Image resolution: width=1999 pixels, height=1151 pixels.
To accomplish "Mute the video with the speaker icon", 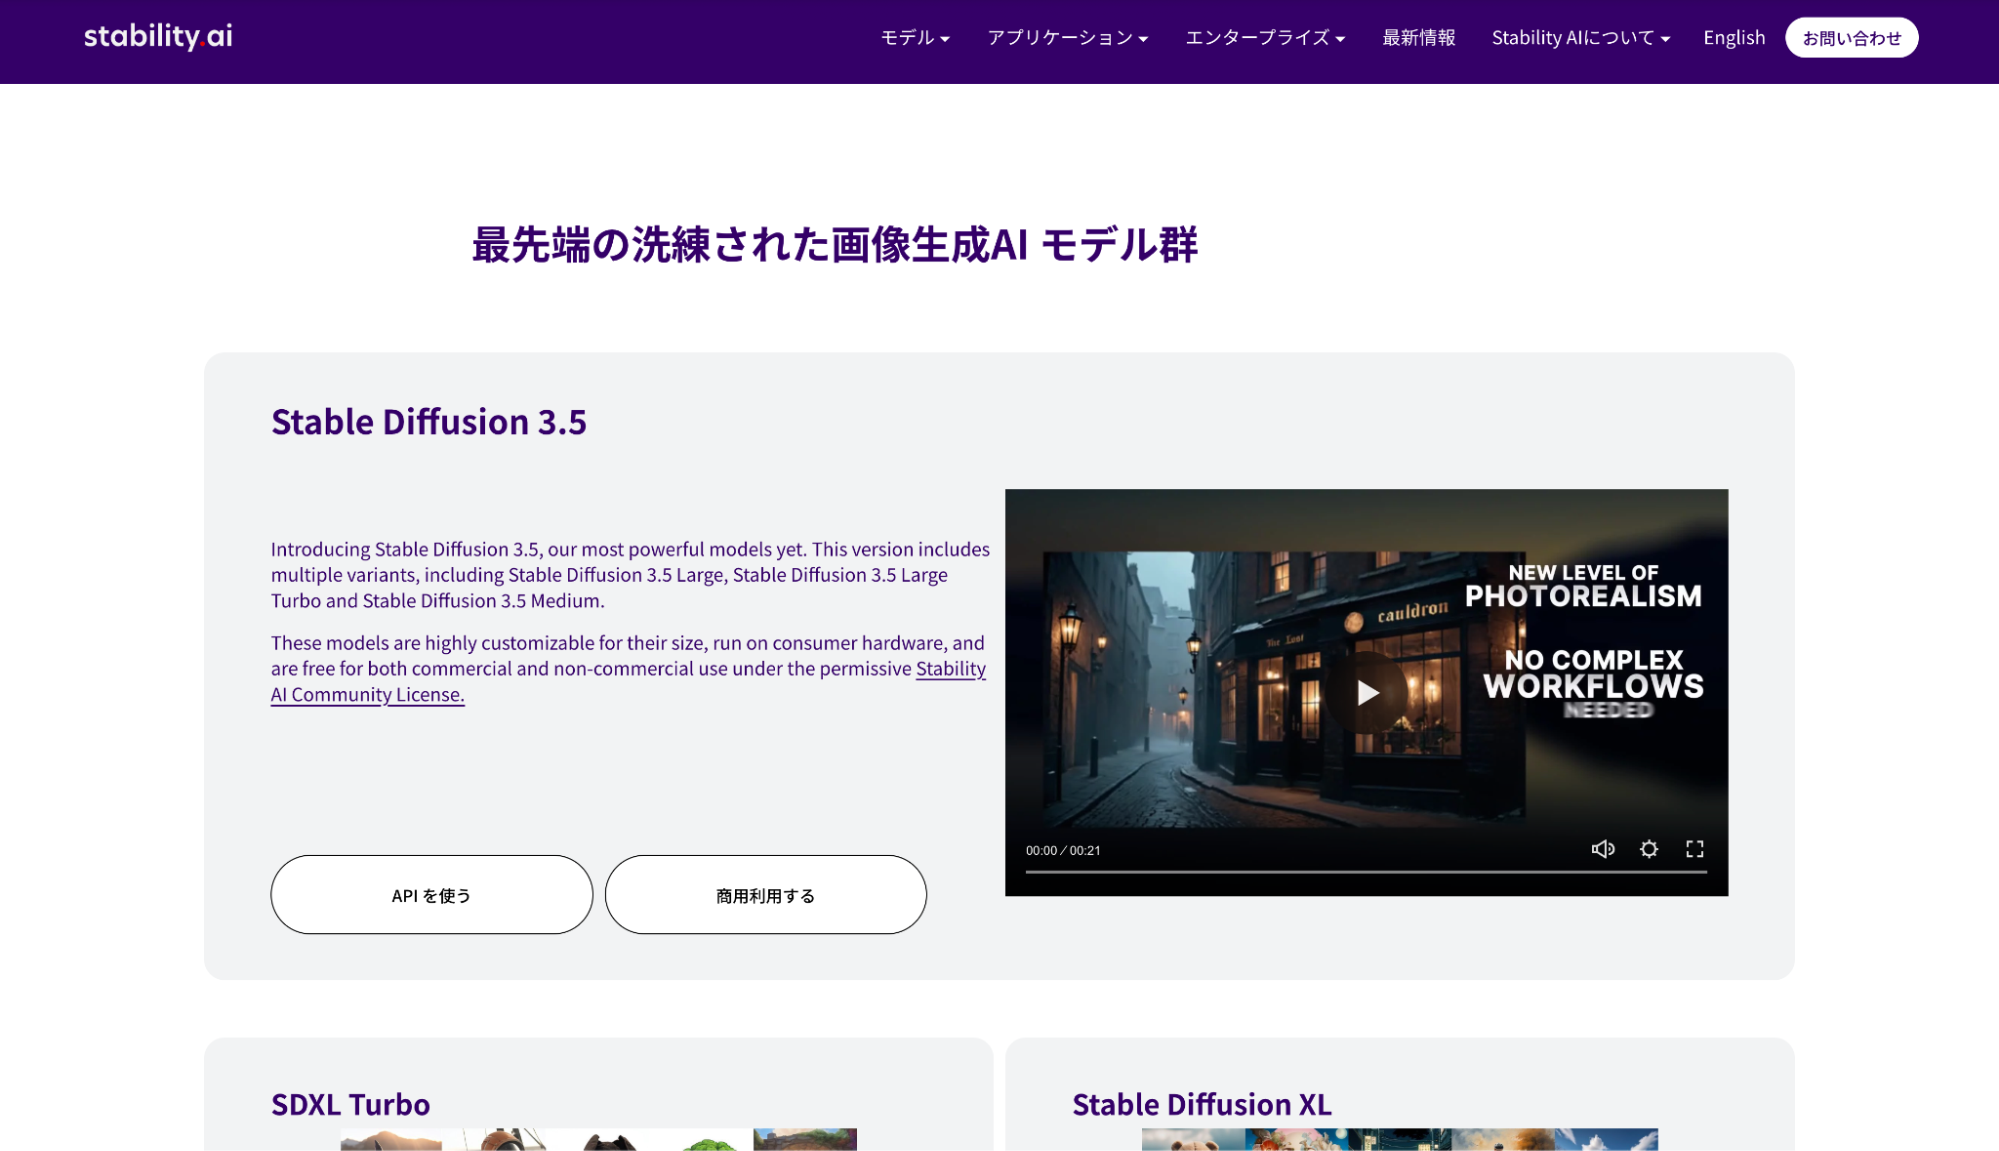I will point(1603,849).
